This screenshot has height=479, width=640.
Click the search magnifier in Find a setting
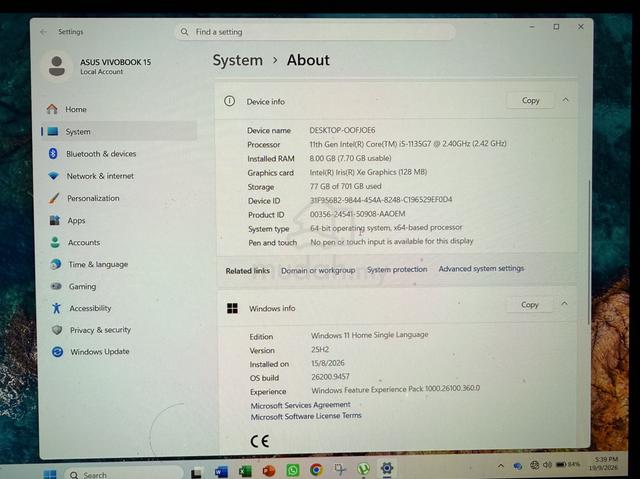click(x=184, y=32)
